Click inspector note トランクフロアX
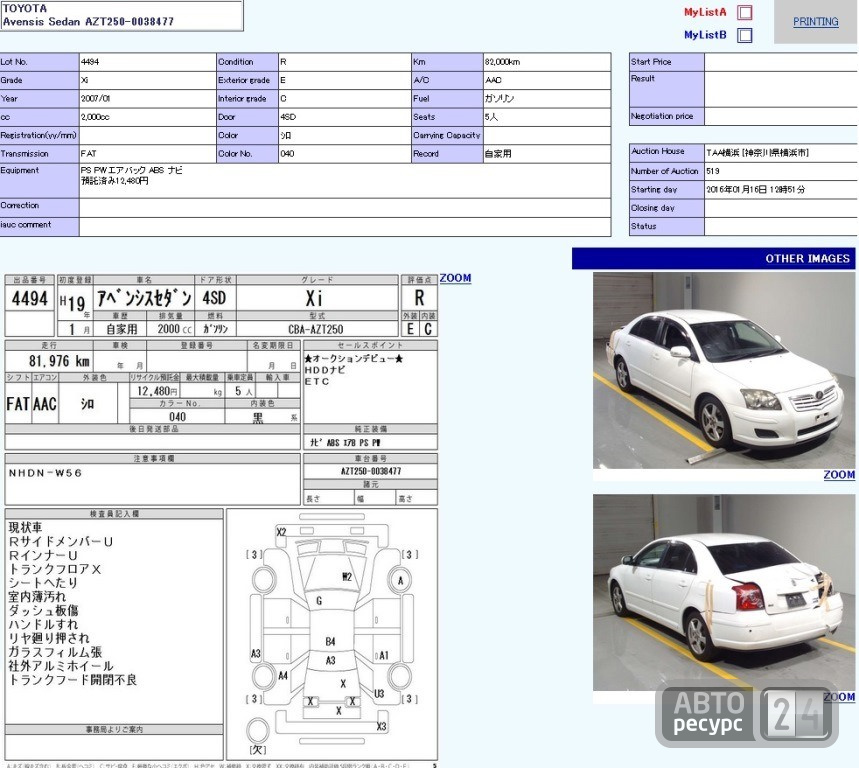Image resolution: width=859 pixels, height=768 pixels. [x=55, y=569]
